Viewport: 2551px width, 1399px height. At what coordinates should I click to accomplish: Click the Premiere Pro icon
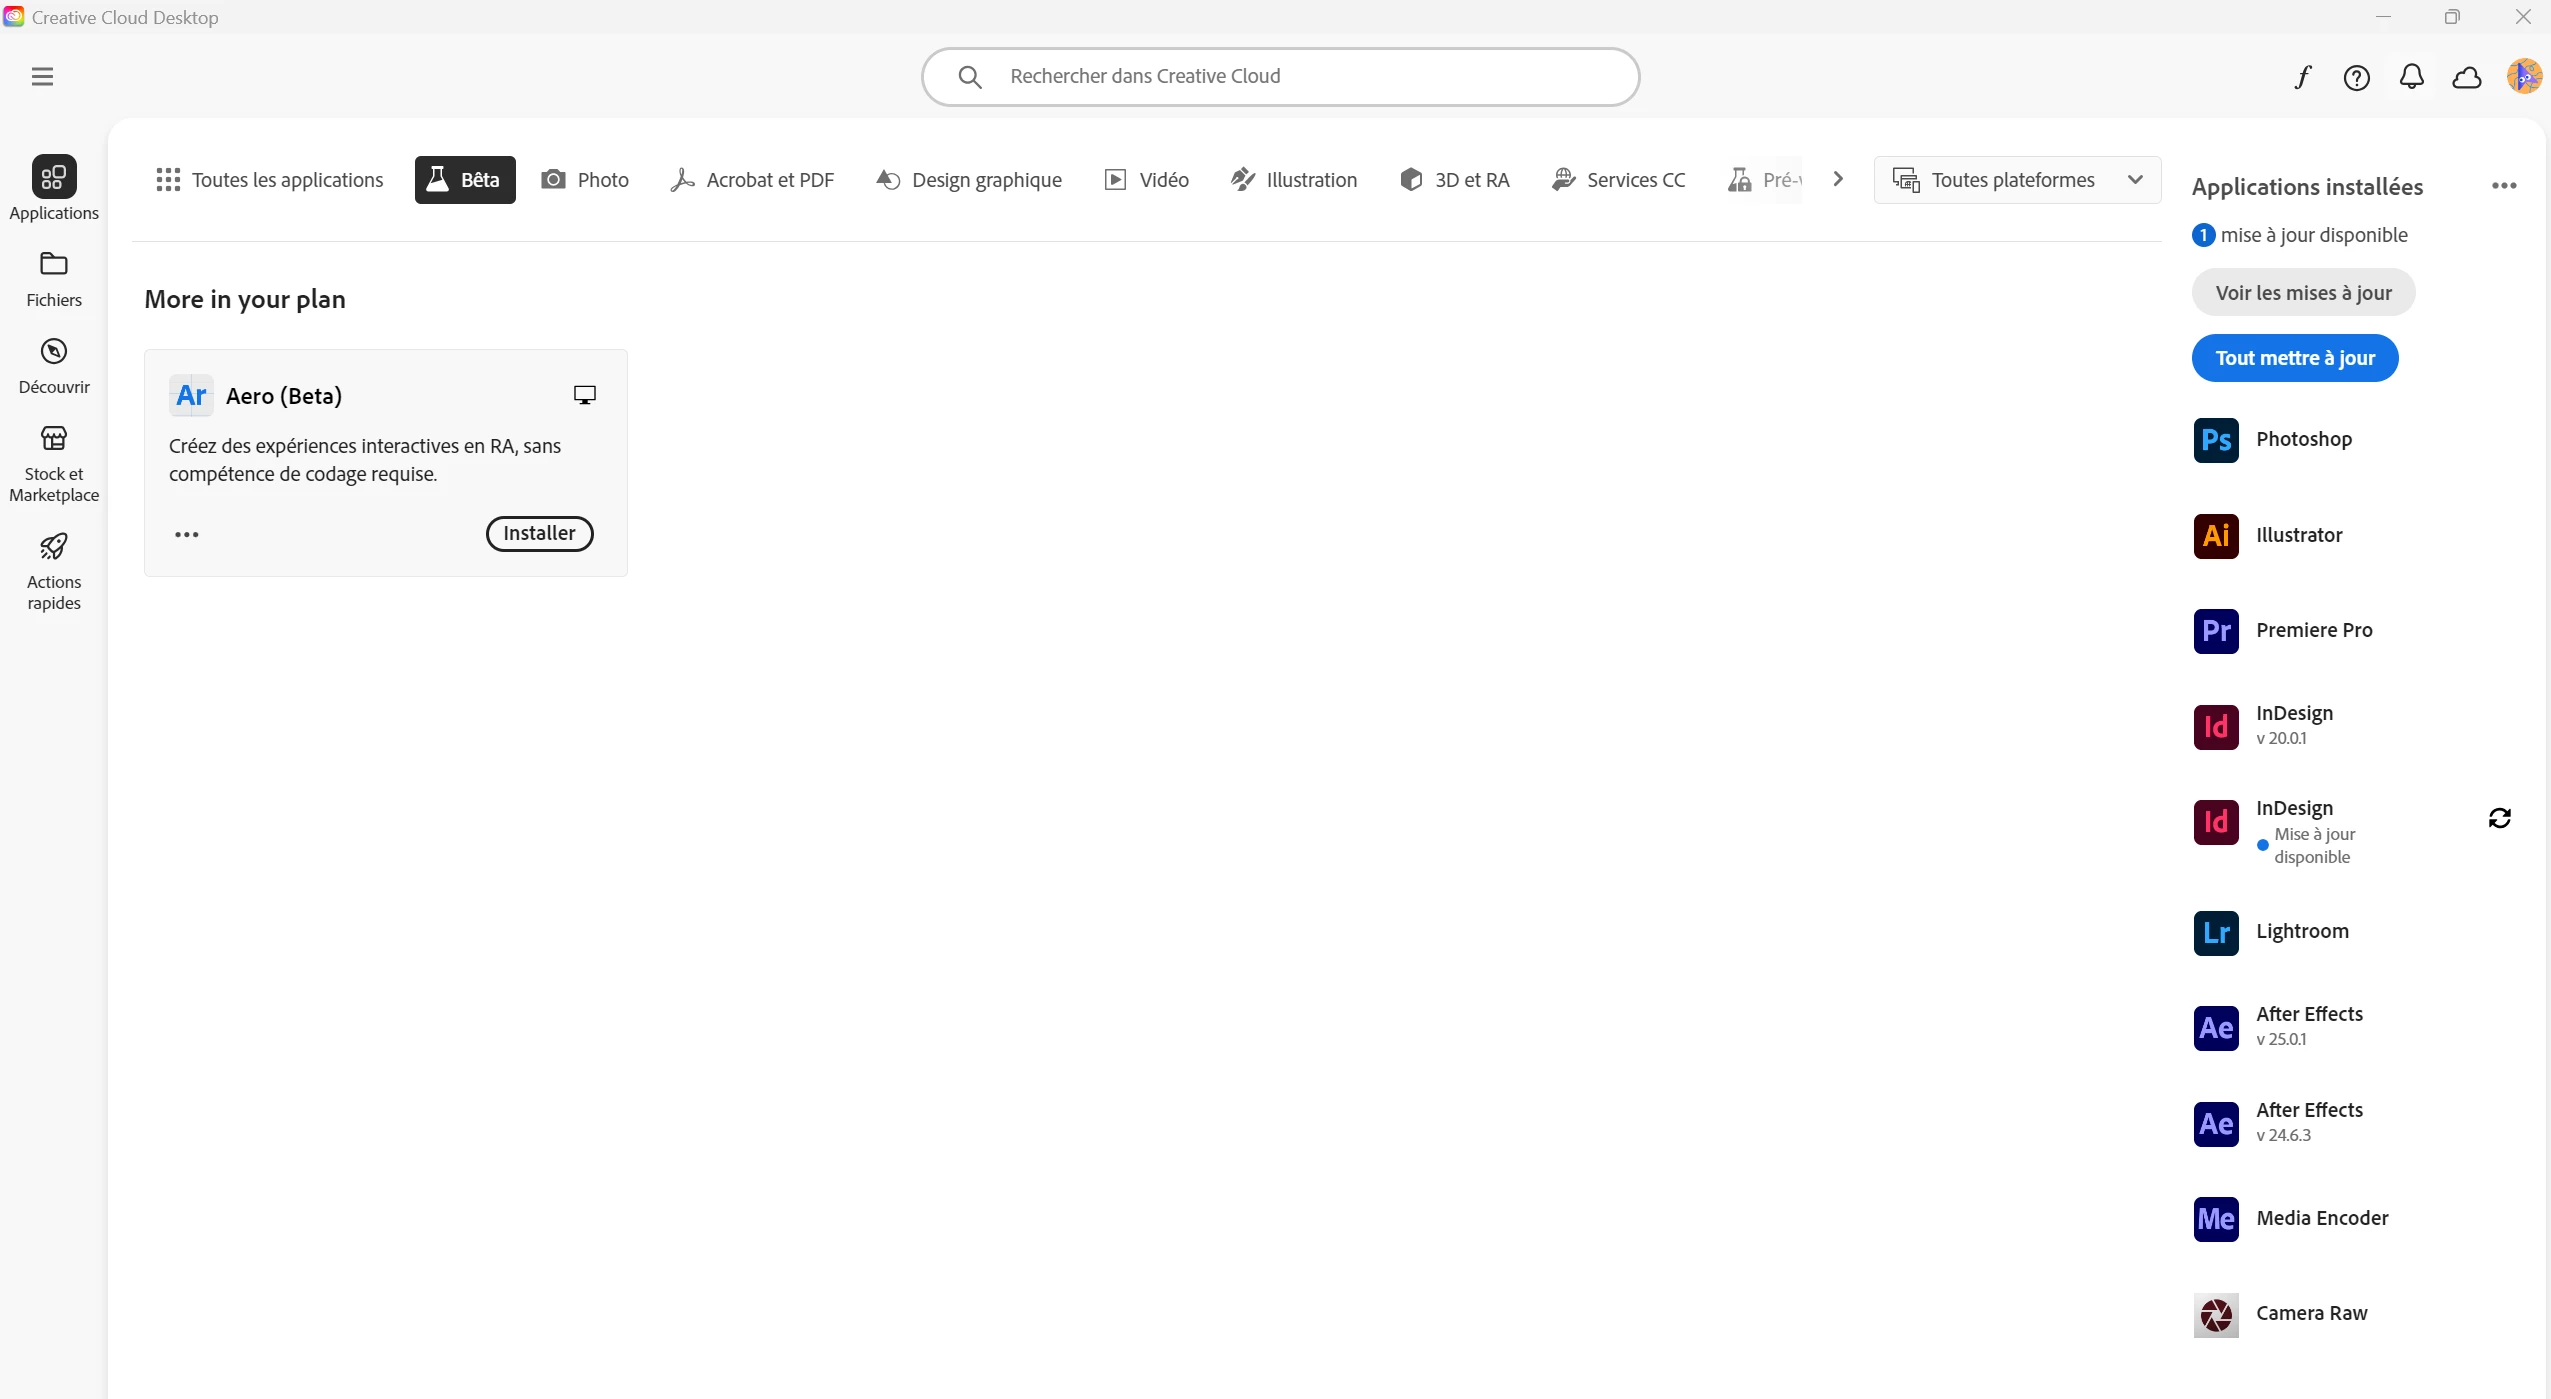[x=2215, y=631]
